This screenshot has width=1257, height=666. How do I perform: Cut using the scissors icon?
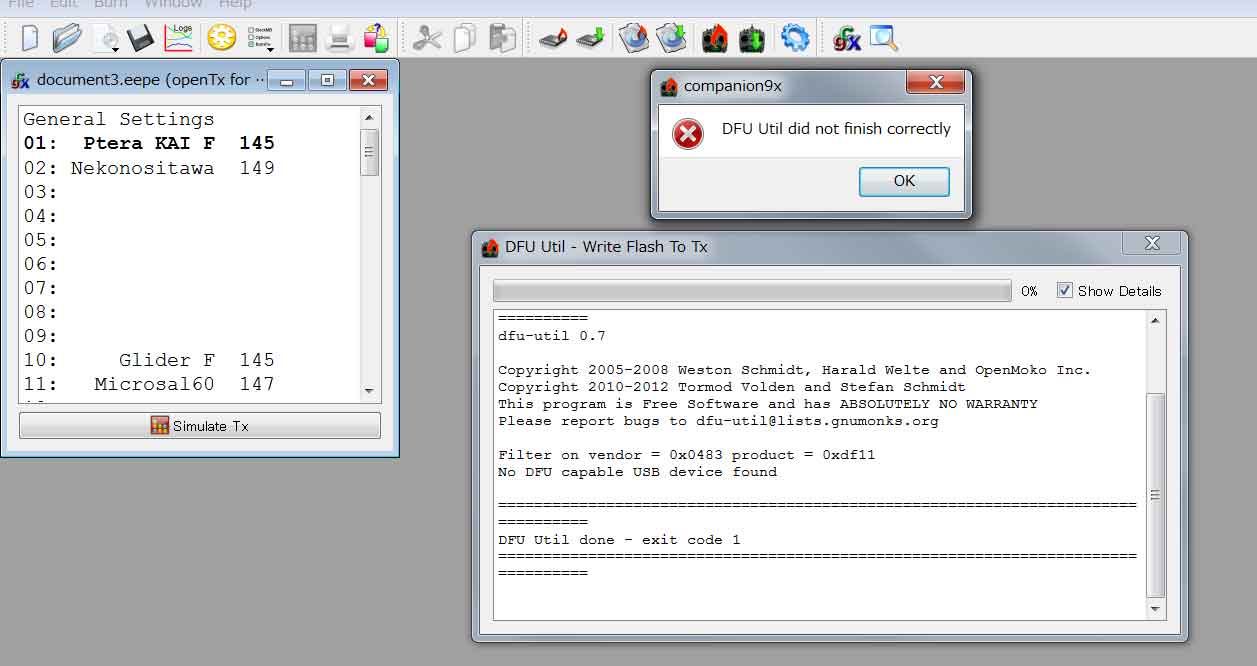(x=428, y=39)
